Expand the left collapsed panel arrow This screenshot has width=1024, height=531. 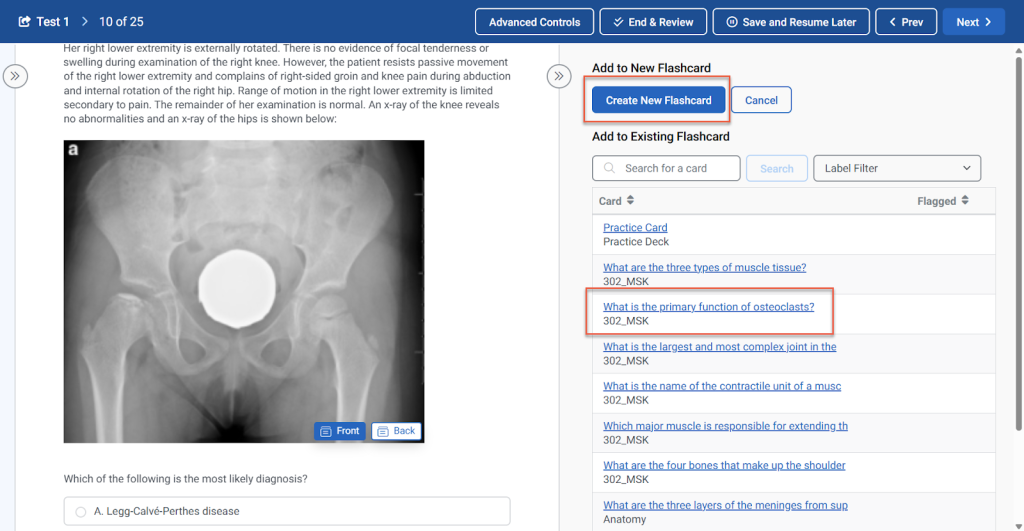click(15, 76)
